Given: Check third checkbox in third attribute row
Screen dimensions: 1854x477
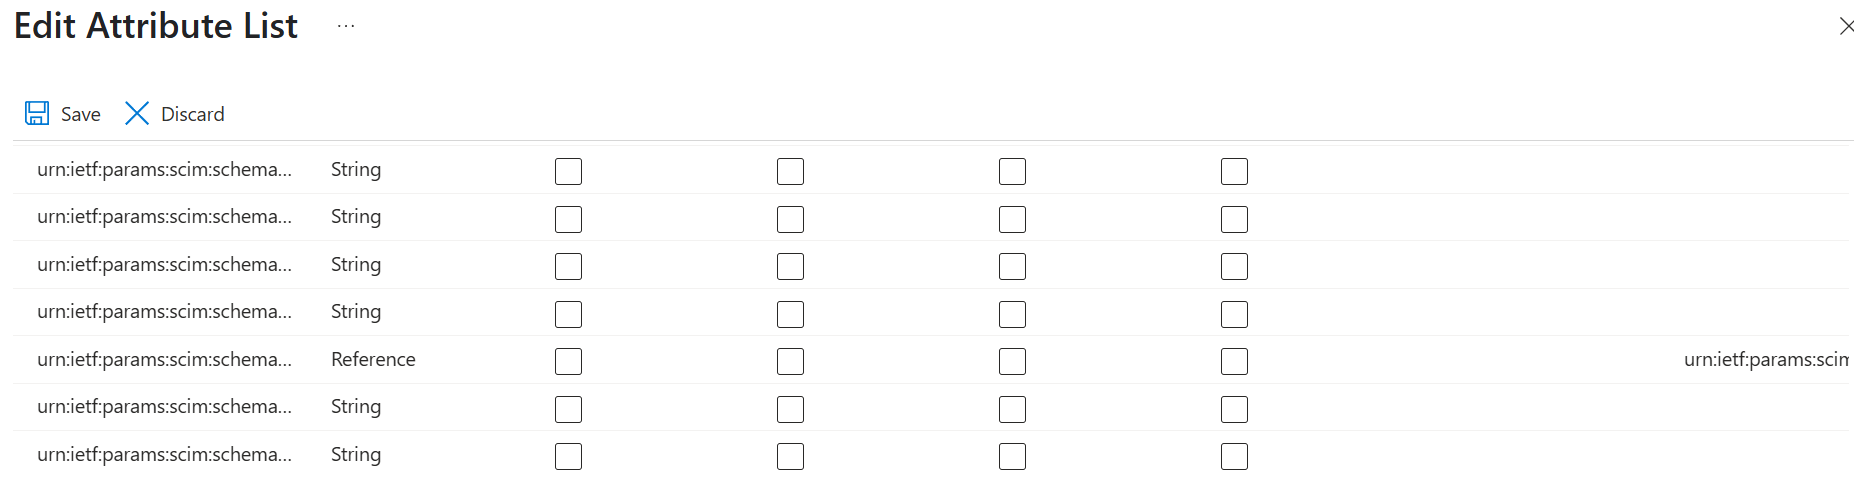Looking at the screenshot, I should pos(1012,266).
